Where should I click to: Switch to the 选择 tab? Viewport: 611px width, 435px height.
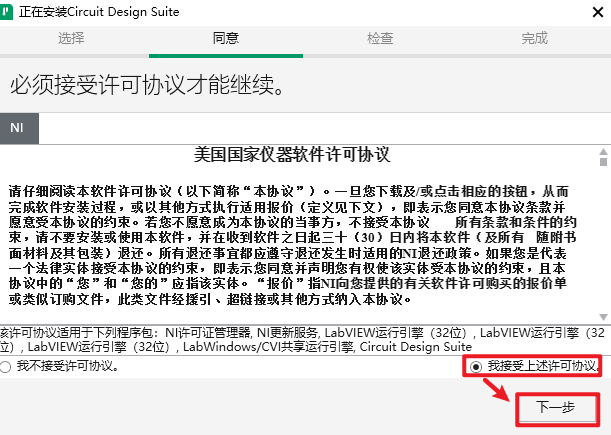point(71,38)
